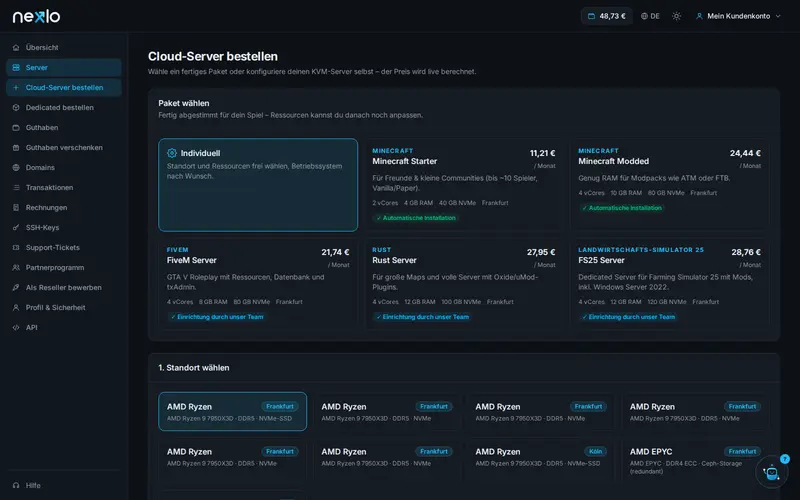Click Frankfurt badge on AMD EPYC card
The height and width of the screenshot is (500, 800).
(742, 452)
